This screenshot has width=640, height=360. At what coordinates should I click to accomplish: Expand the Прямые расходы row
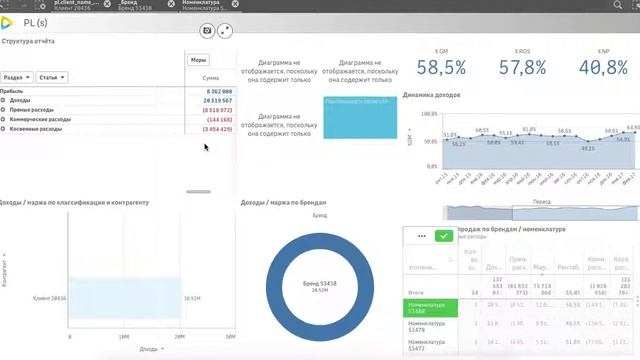pos(3,110)
